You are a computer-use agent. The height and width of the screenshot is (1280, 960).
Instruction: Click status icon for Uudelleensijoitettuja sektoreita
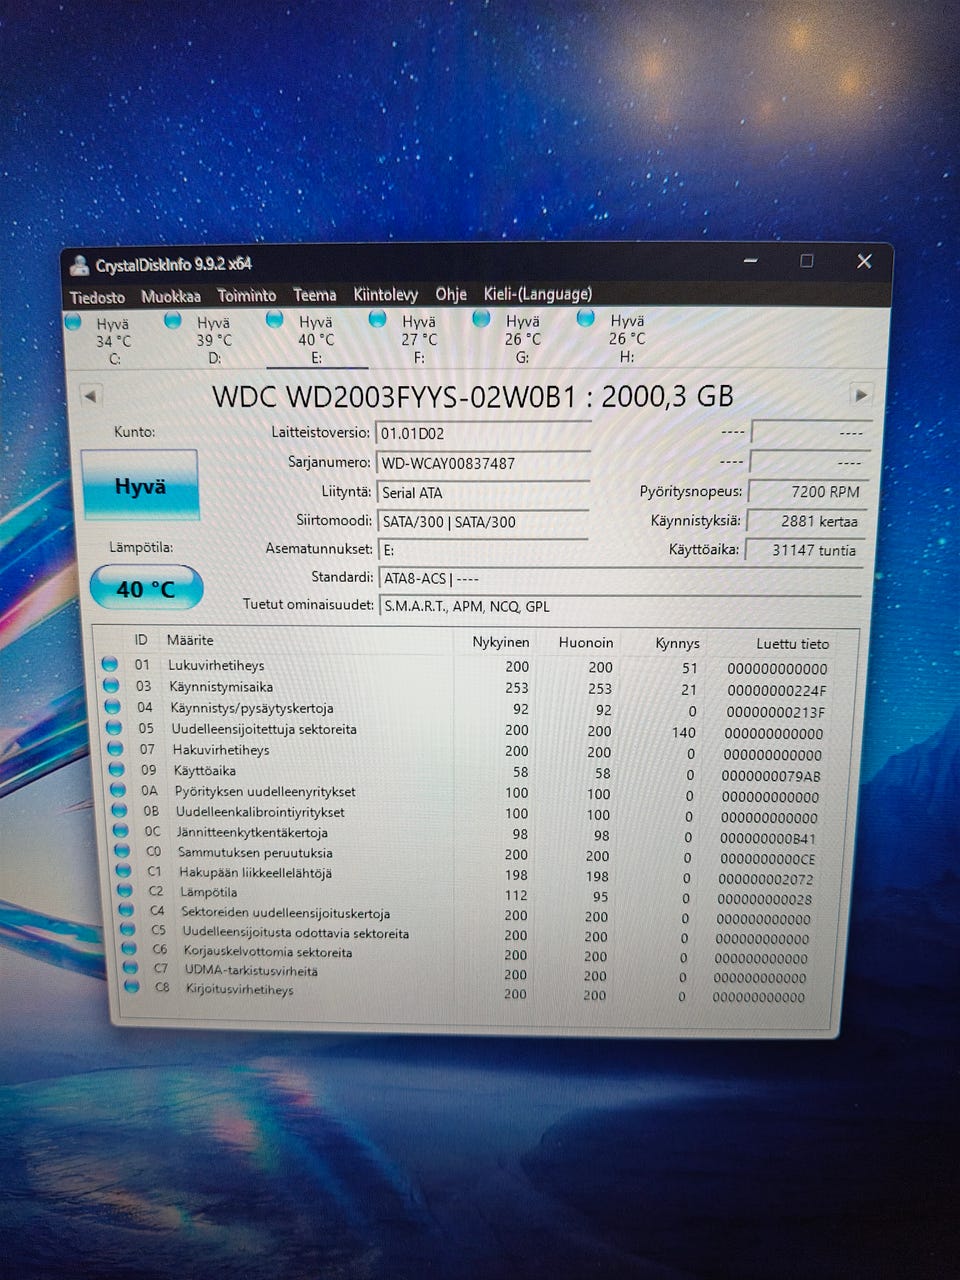click(114, 728)
